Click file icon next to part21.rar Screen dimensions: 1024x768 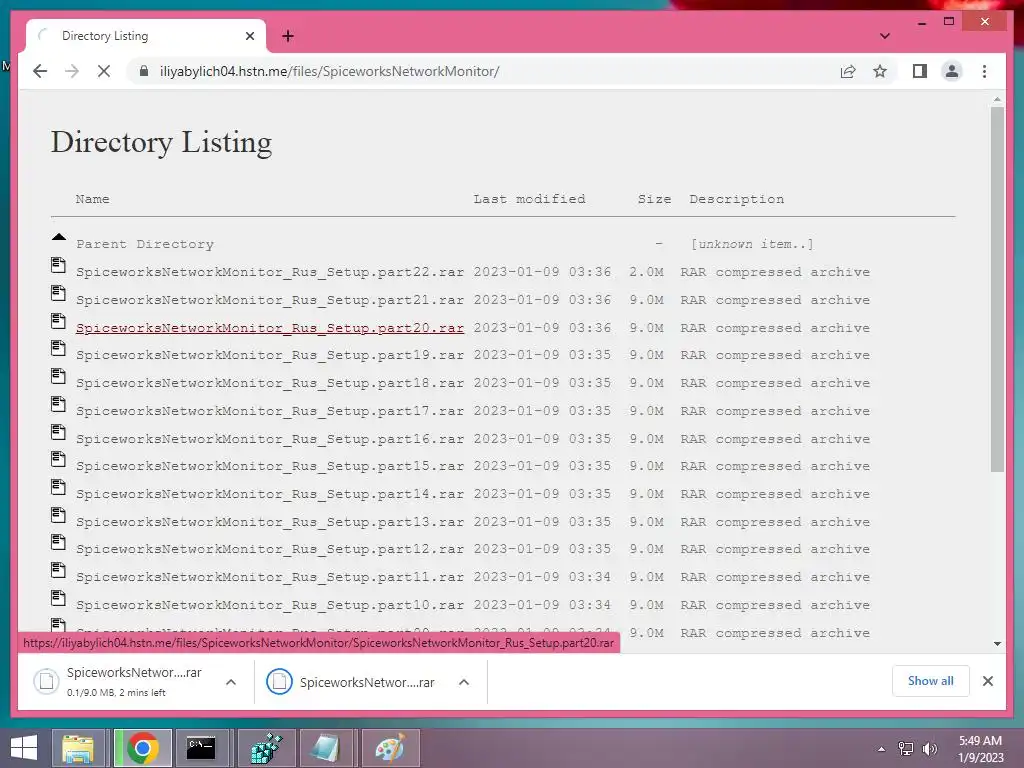point(59,293)
